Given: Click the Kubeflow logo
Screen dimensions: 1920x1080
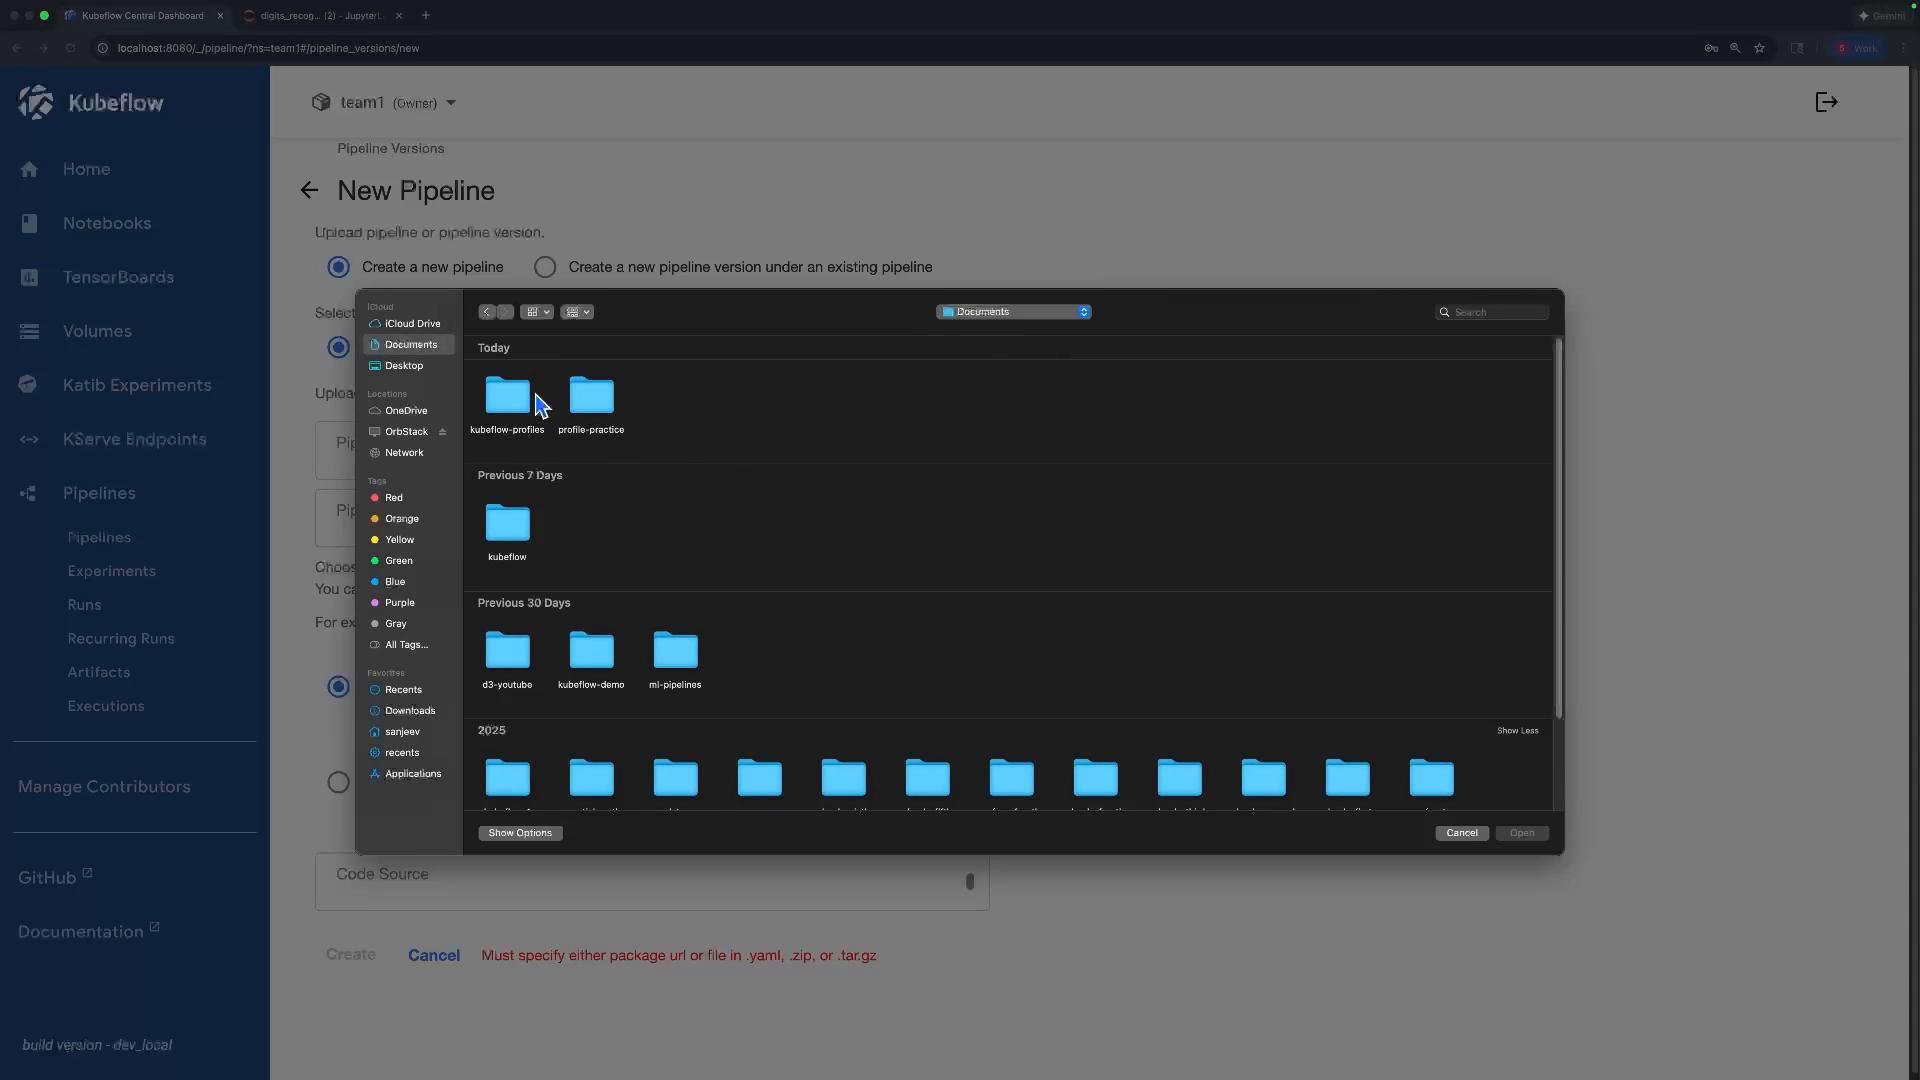Looking at the screenshot, I should click(90, 102).
